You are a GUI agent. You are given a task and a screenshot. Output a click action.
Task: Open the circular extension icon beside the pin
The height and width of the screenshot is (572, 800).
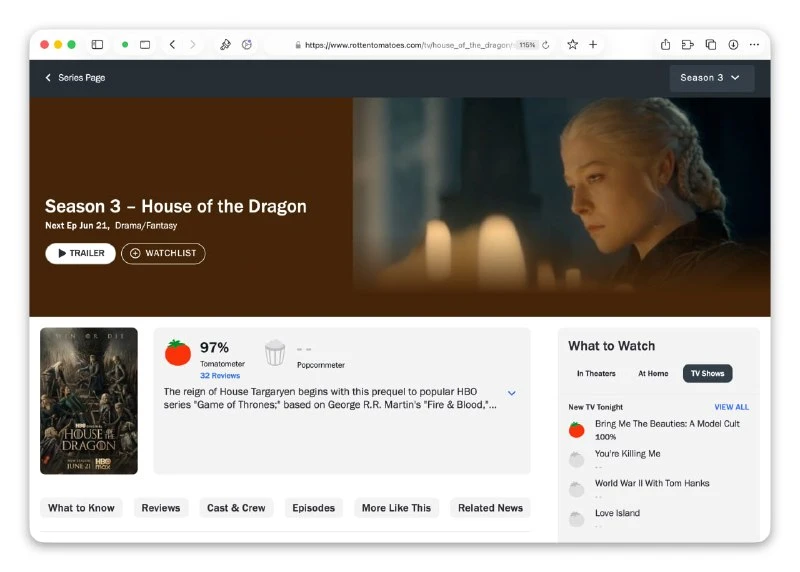pos(247,44)
